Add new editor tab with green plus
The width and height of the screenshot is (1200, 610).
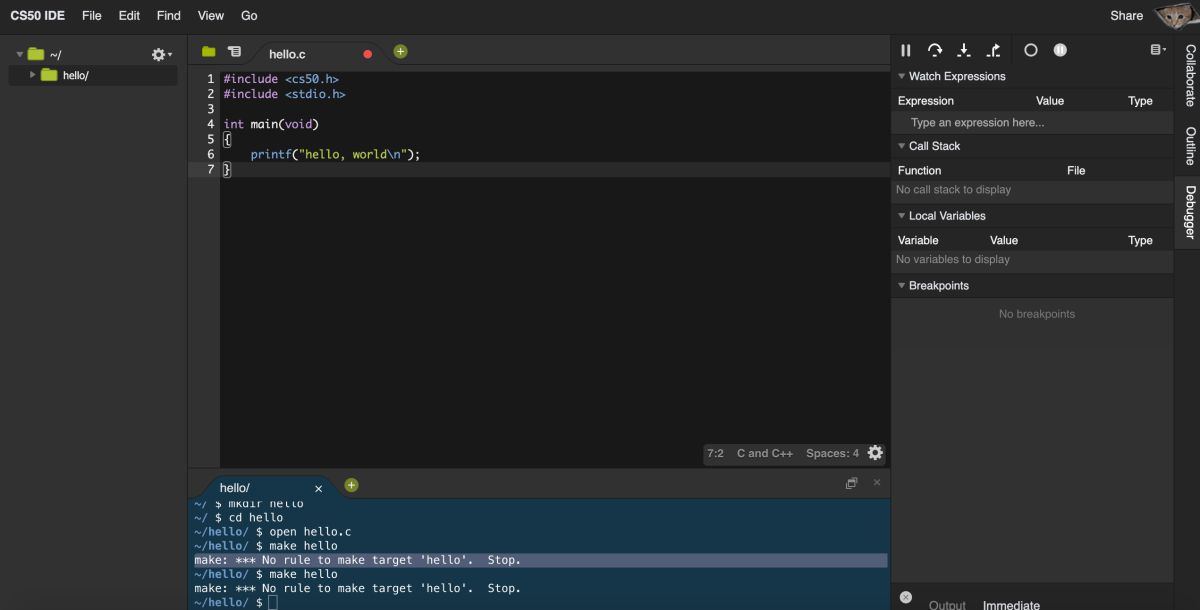click(x=400, y=51)
